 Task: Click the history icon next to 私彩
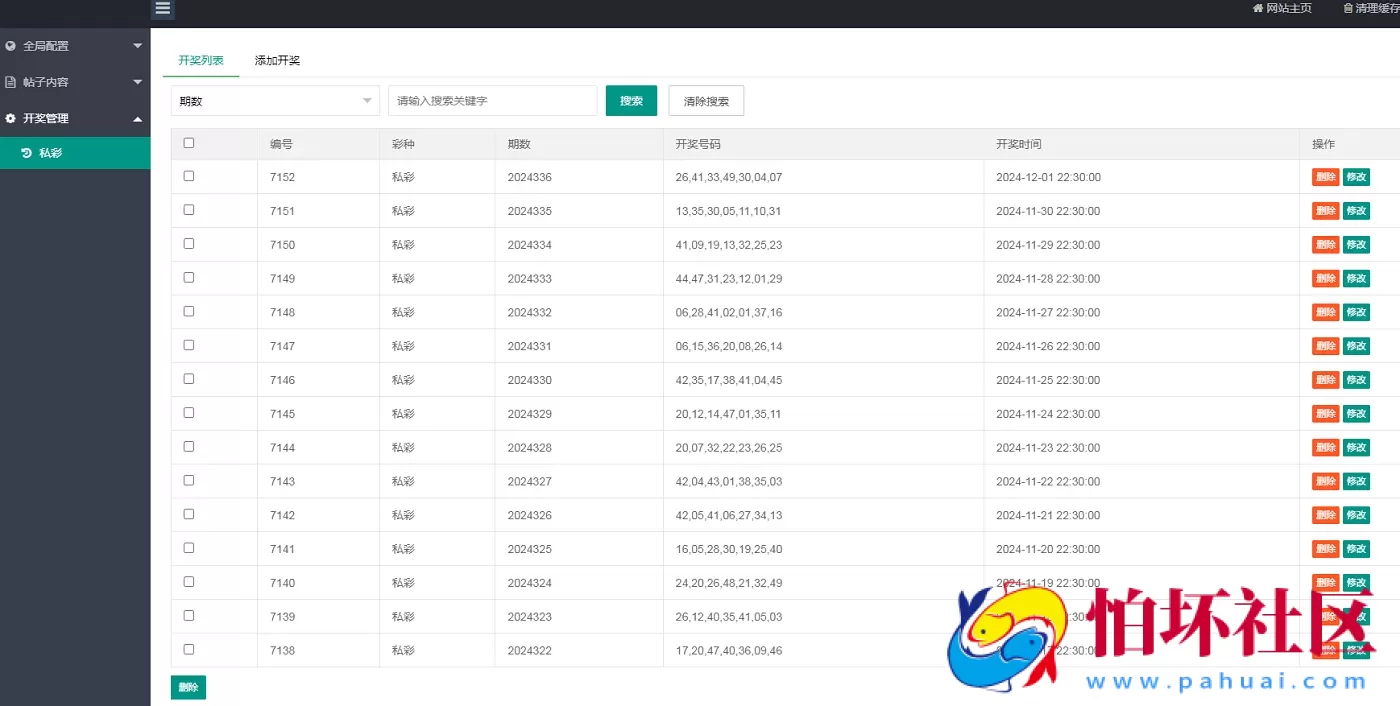click(26, 153)
